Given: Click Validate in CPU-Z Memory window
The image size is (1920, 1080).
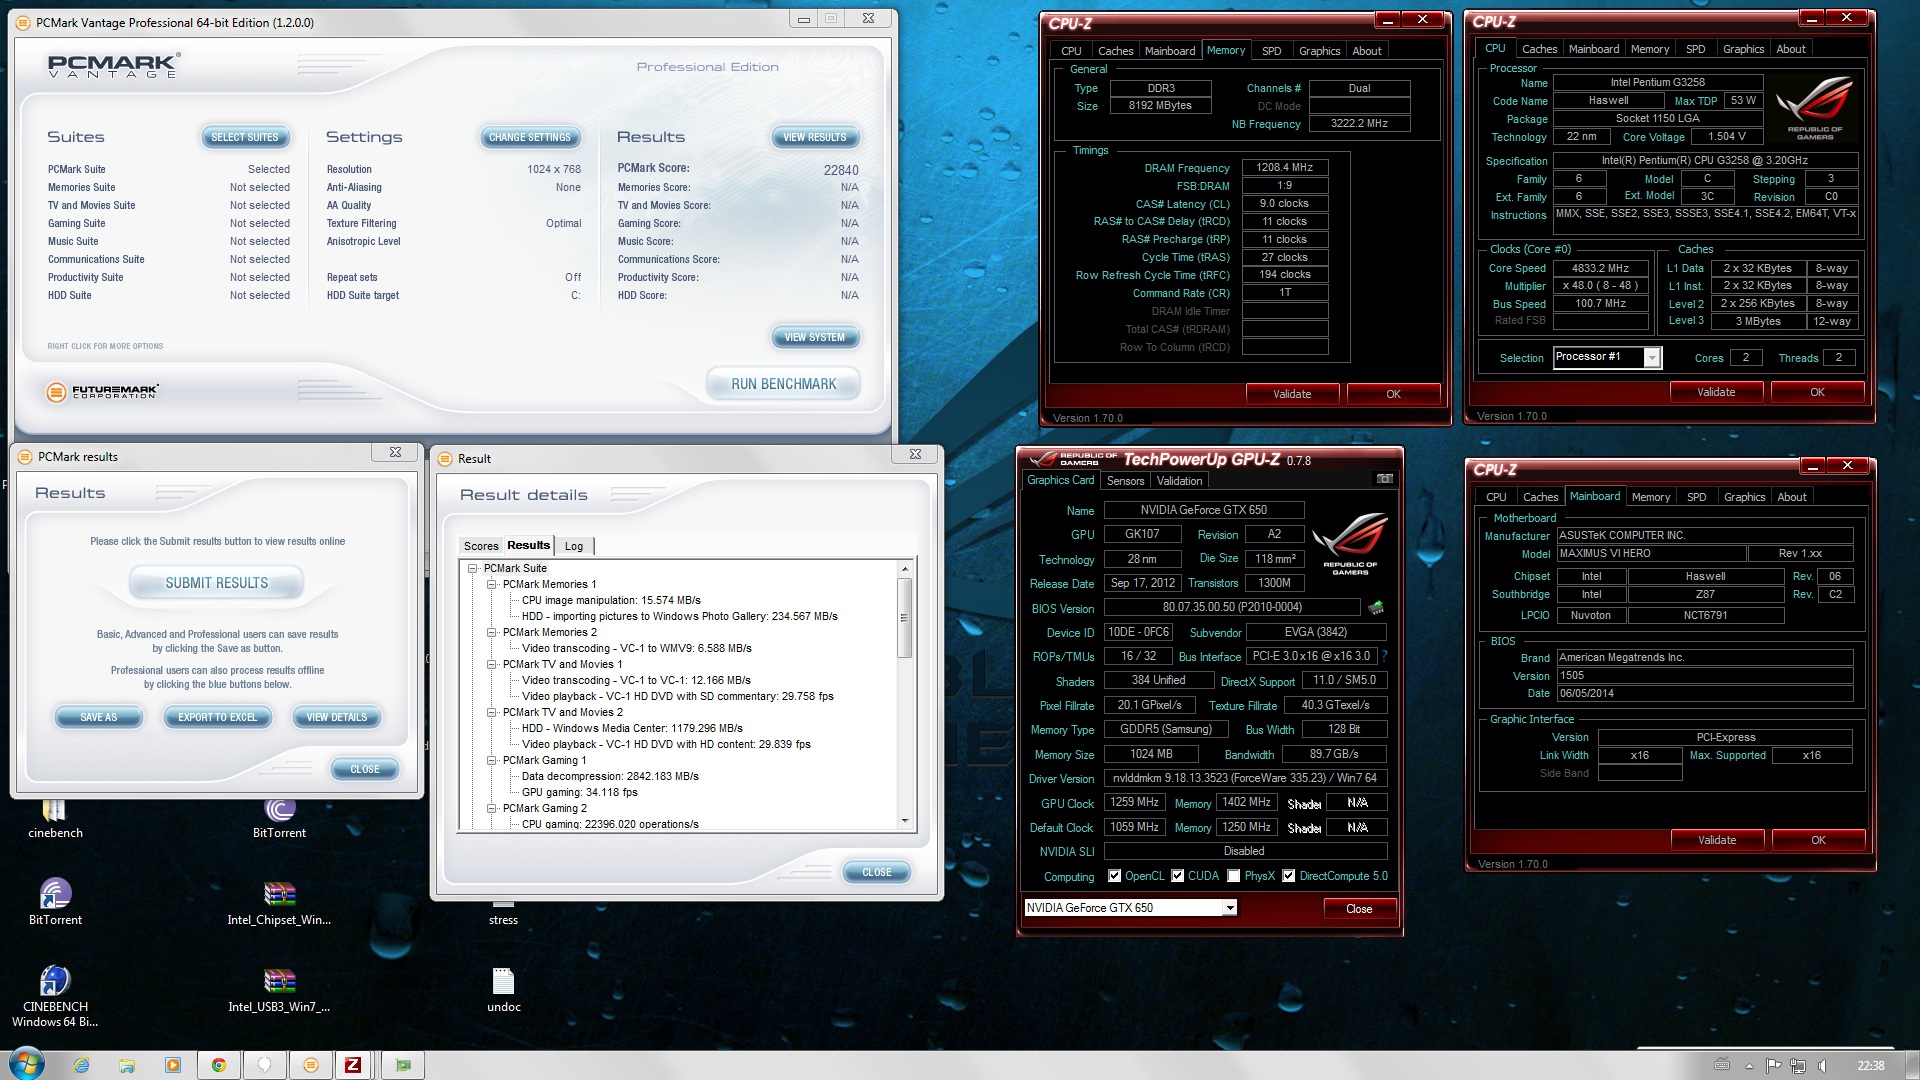Looking at the screenshot, I should (1291, 394).
